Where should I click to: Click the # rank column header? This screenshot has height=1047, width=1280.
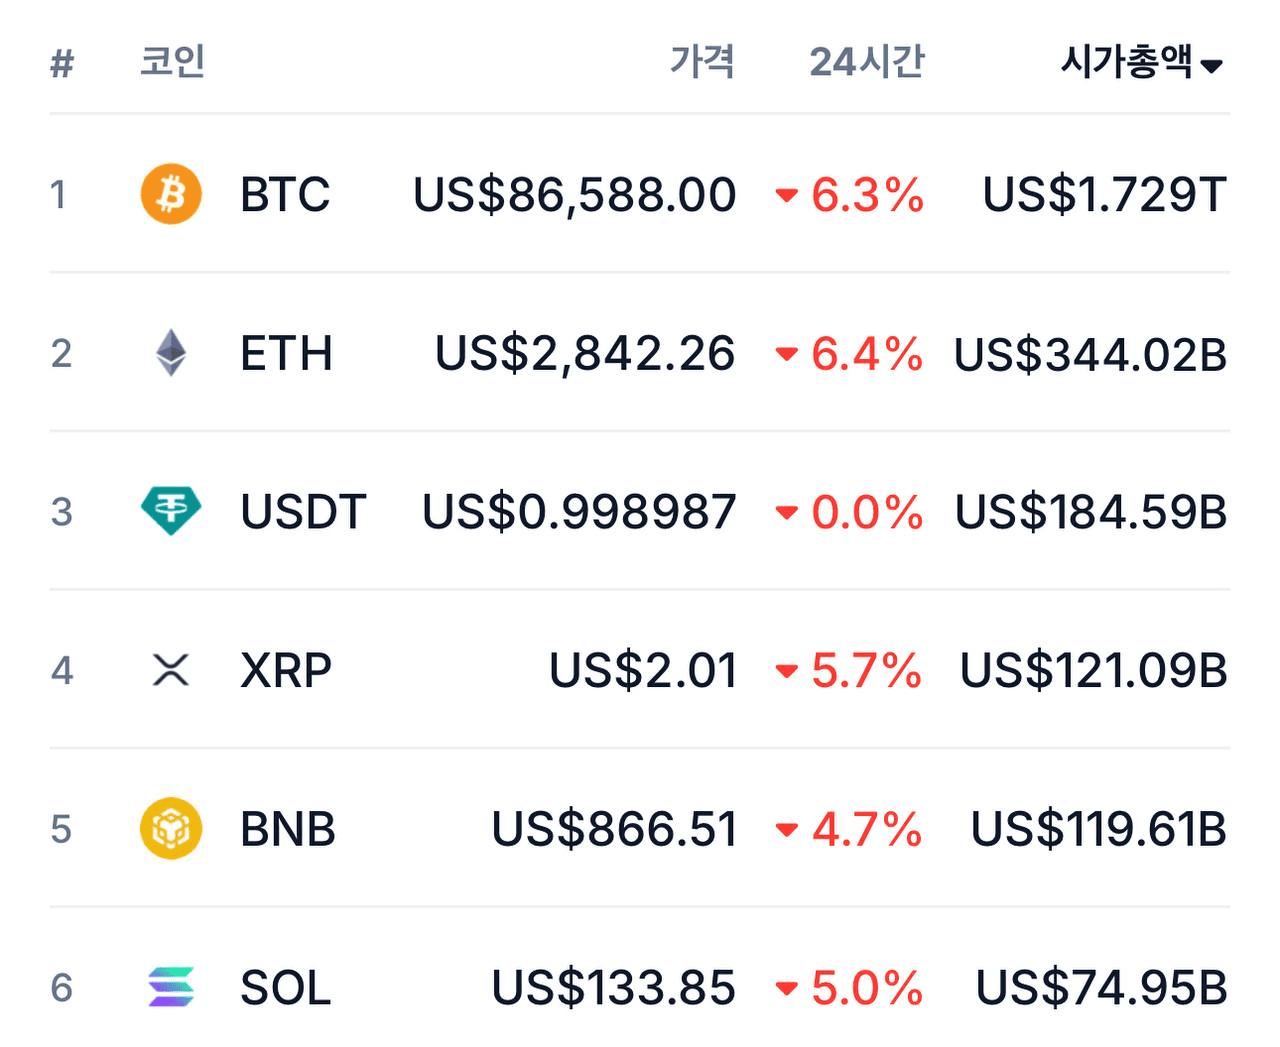(62, 64)
